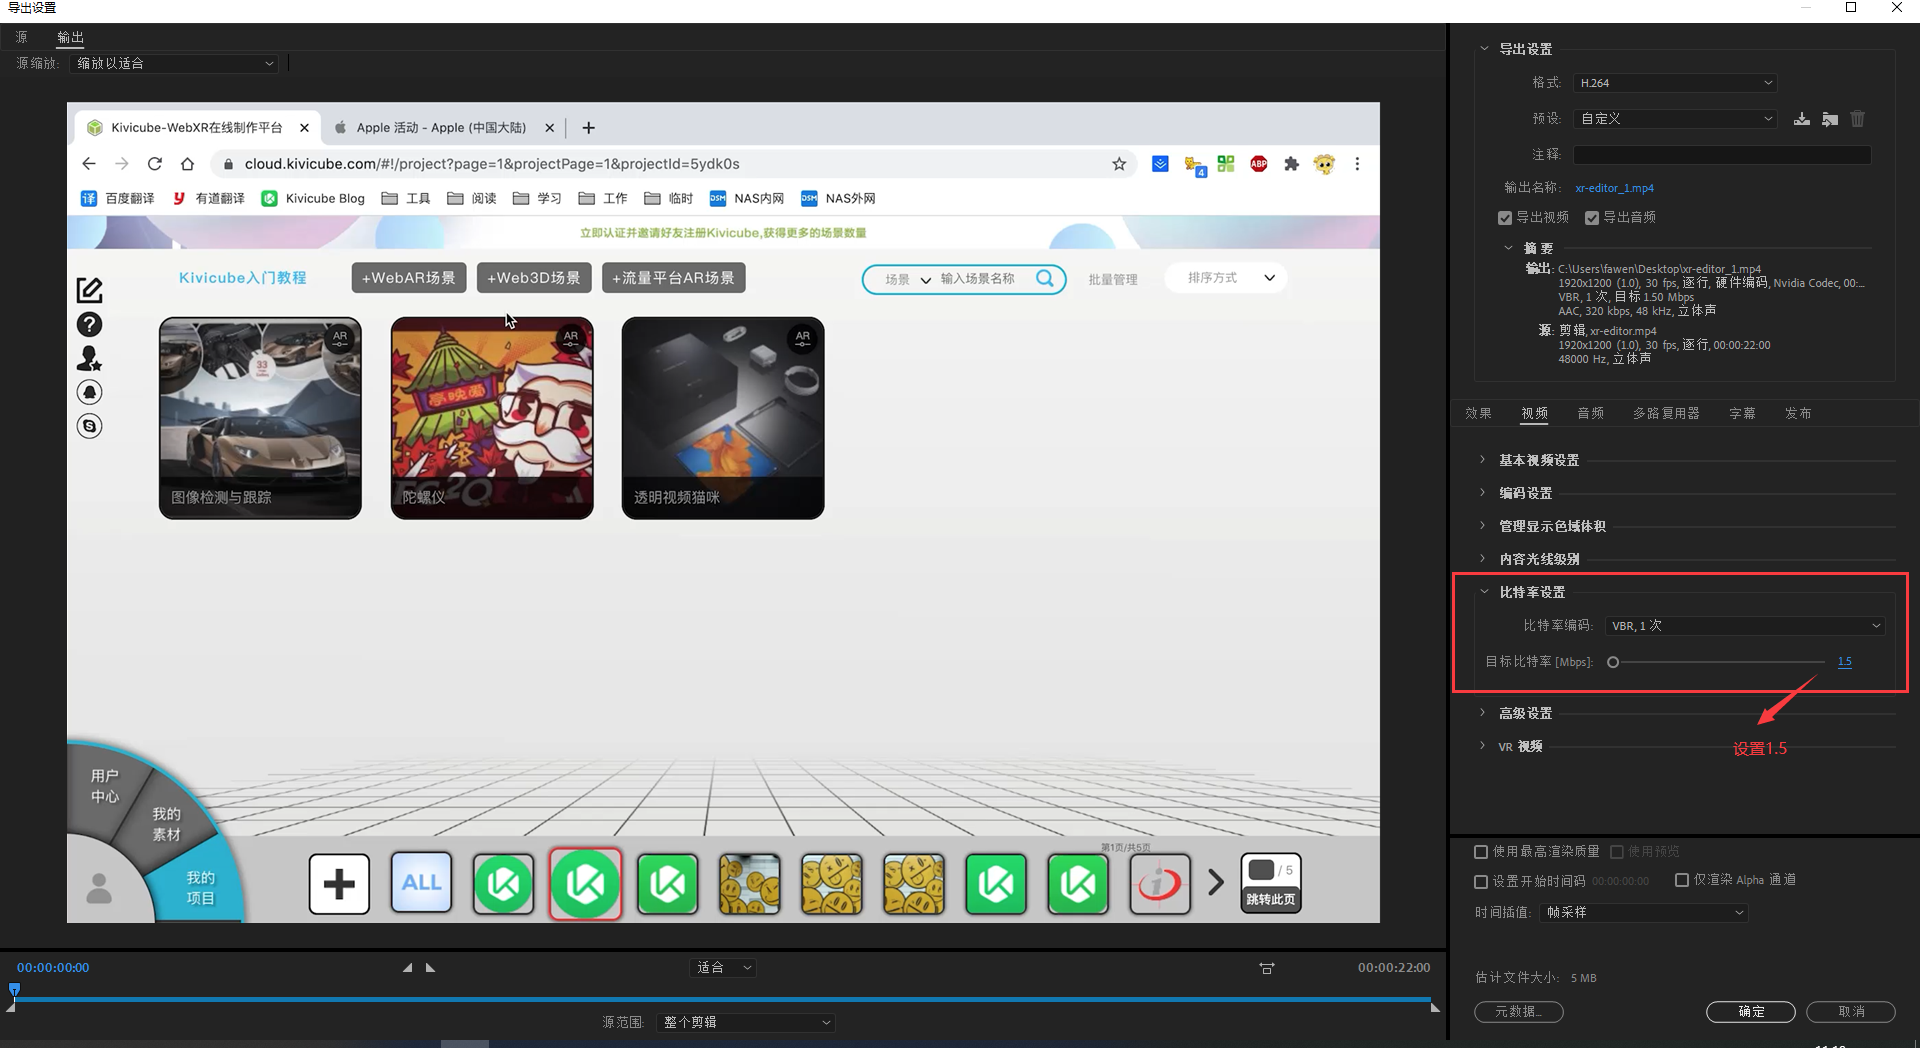Uncheck the 导出视频 checkbox

1505,218
